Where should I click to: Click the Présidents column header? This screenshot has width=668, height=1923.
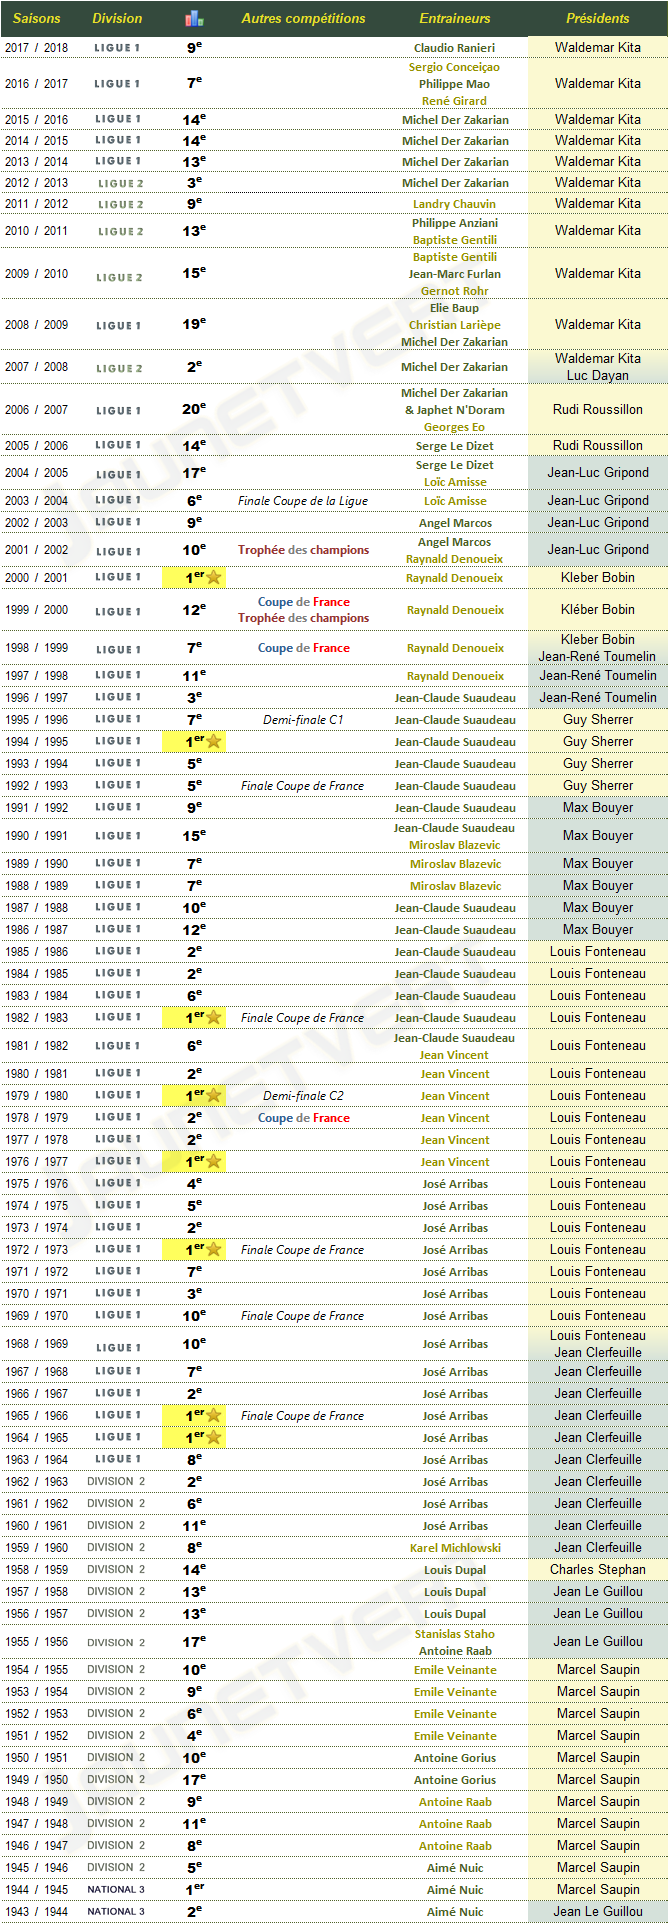(x=598, y=18)
